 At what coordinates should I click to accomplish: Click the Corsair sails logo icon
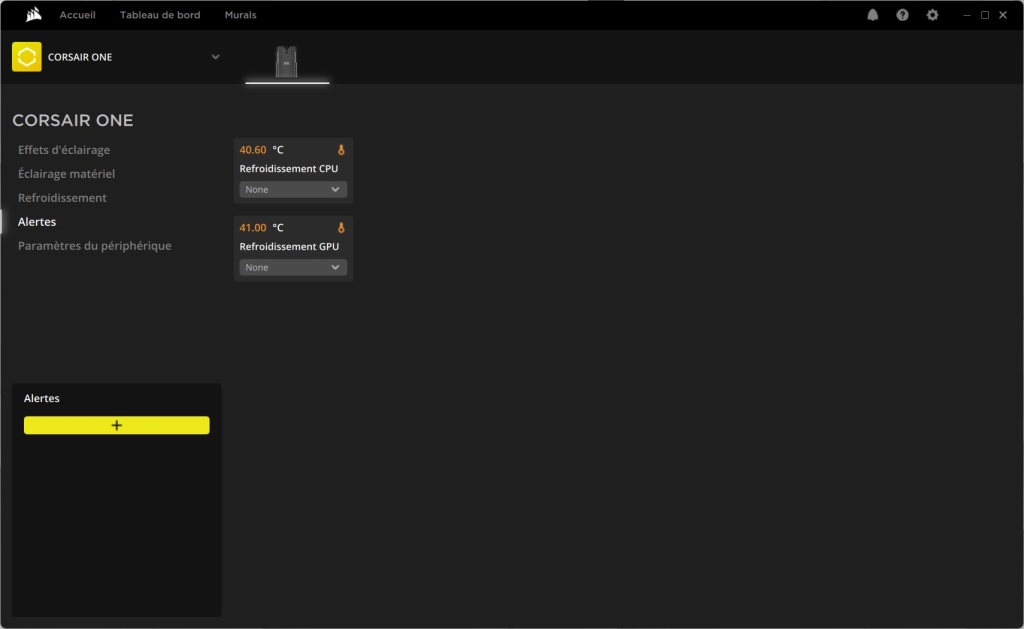33,15
